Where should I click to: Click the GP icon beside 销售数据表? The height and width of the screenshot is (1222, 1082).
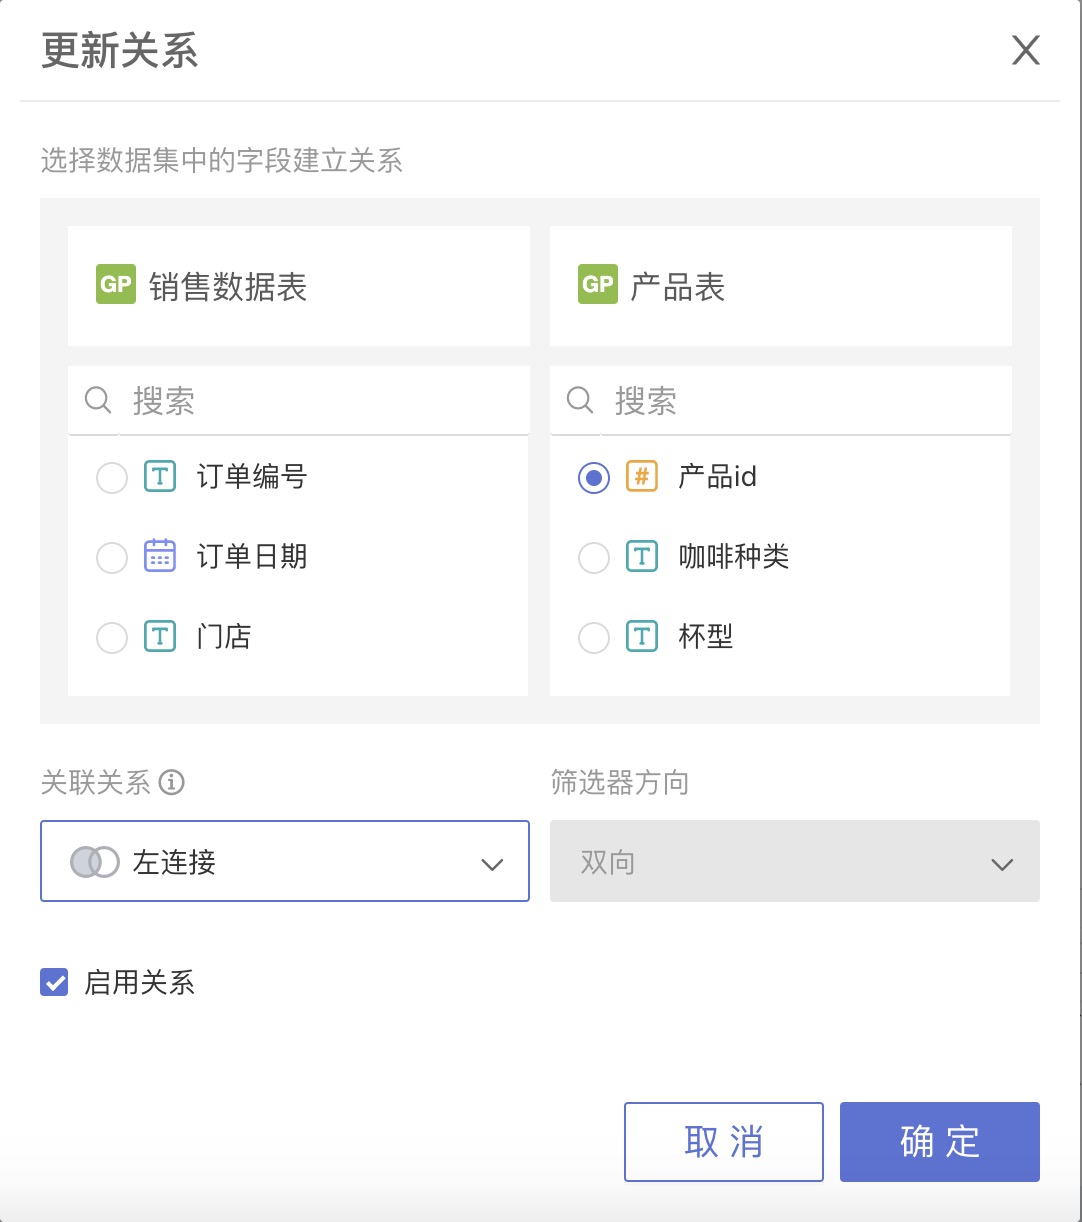(x=116, y=285)
